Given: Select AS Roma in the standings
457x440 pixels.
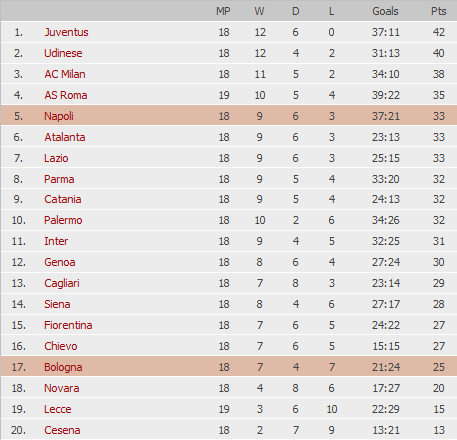Looking at the screenshot, I should click(x=66, y=95).
